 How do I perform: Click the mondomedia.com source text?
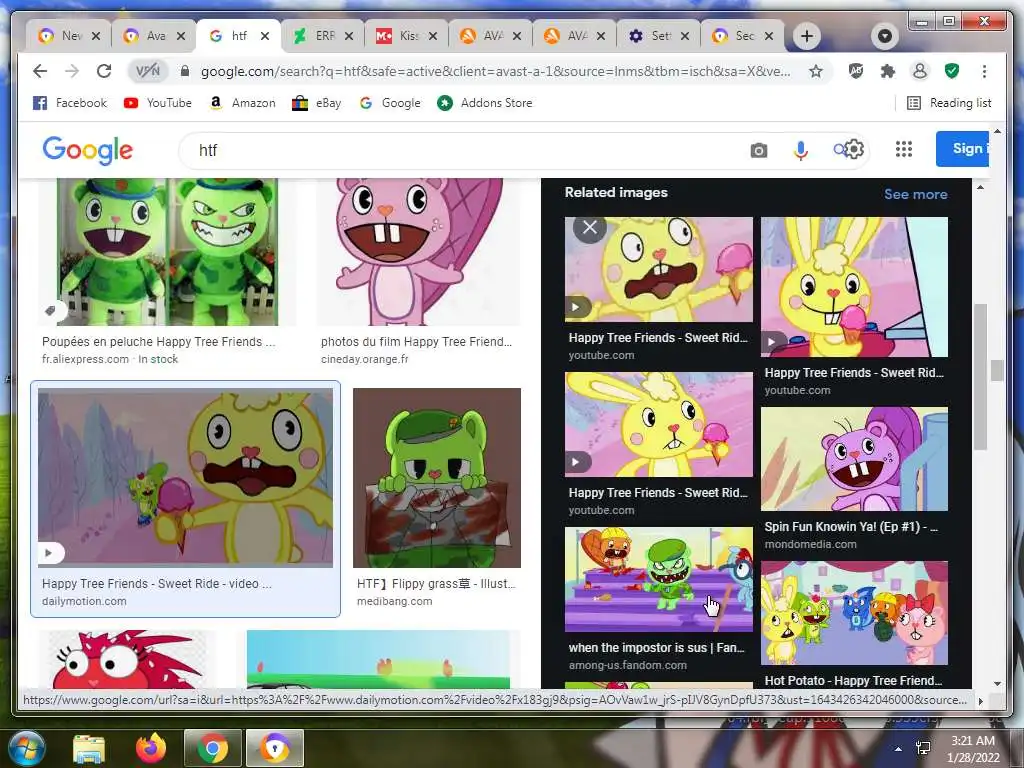[810, 544]
